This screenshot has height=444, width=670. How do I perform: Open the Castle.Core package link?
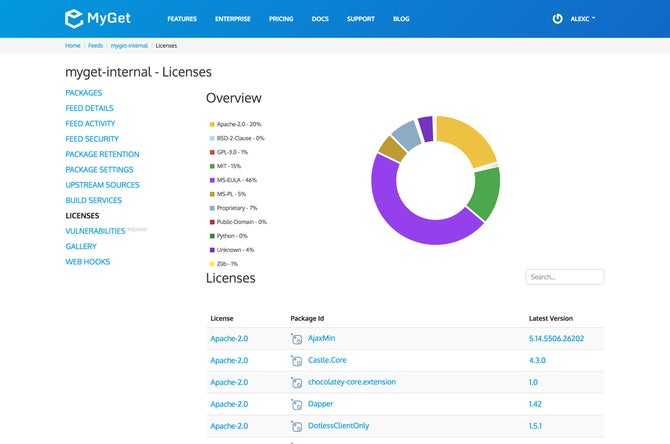(327, 360)
